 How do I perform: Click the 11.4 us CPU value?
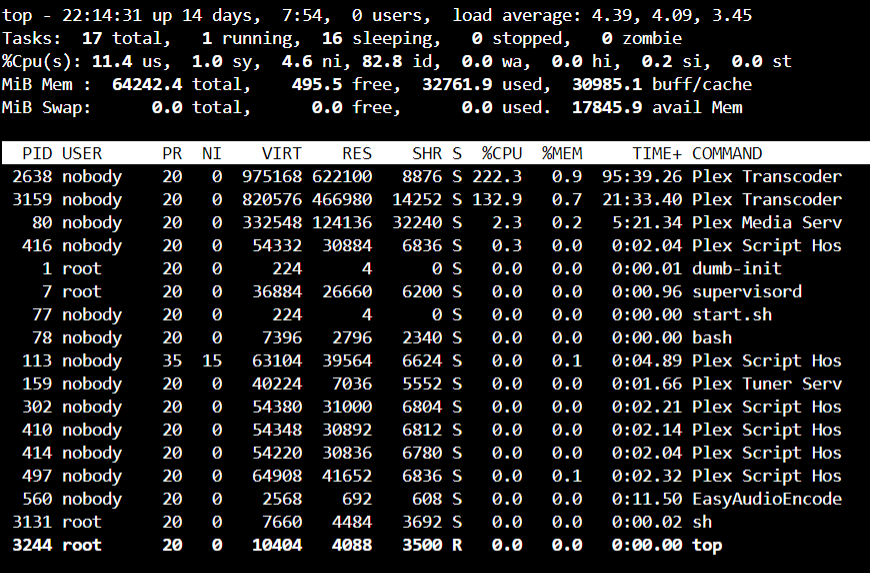point(112,61)
